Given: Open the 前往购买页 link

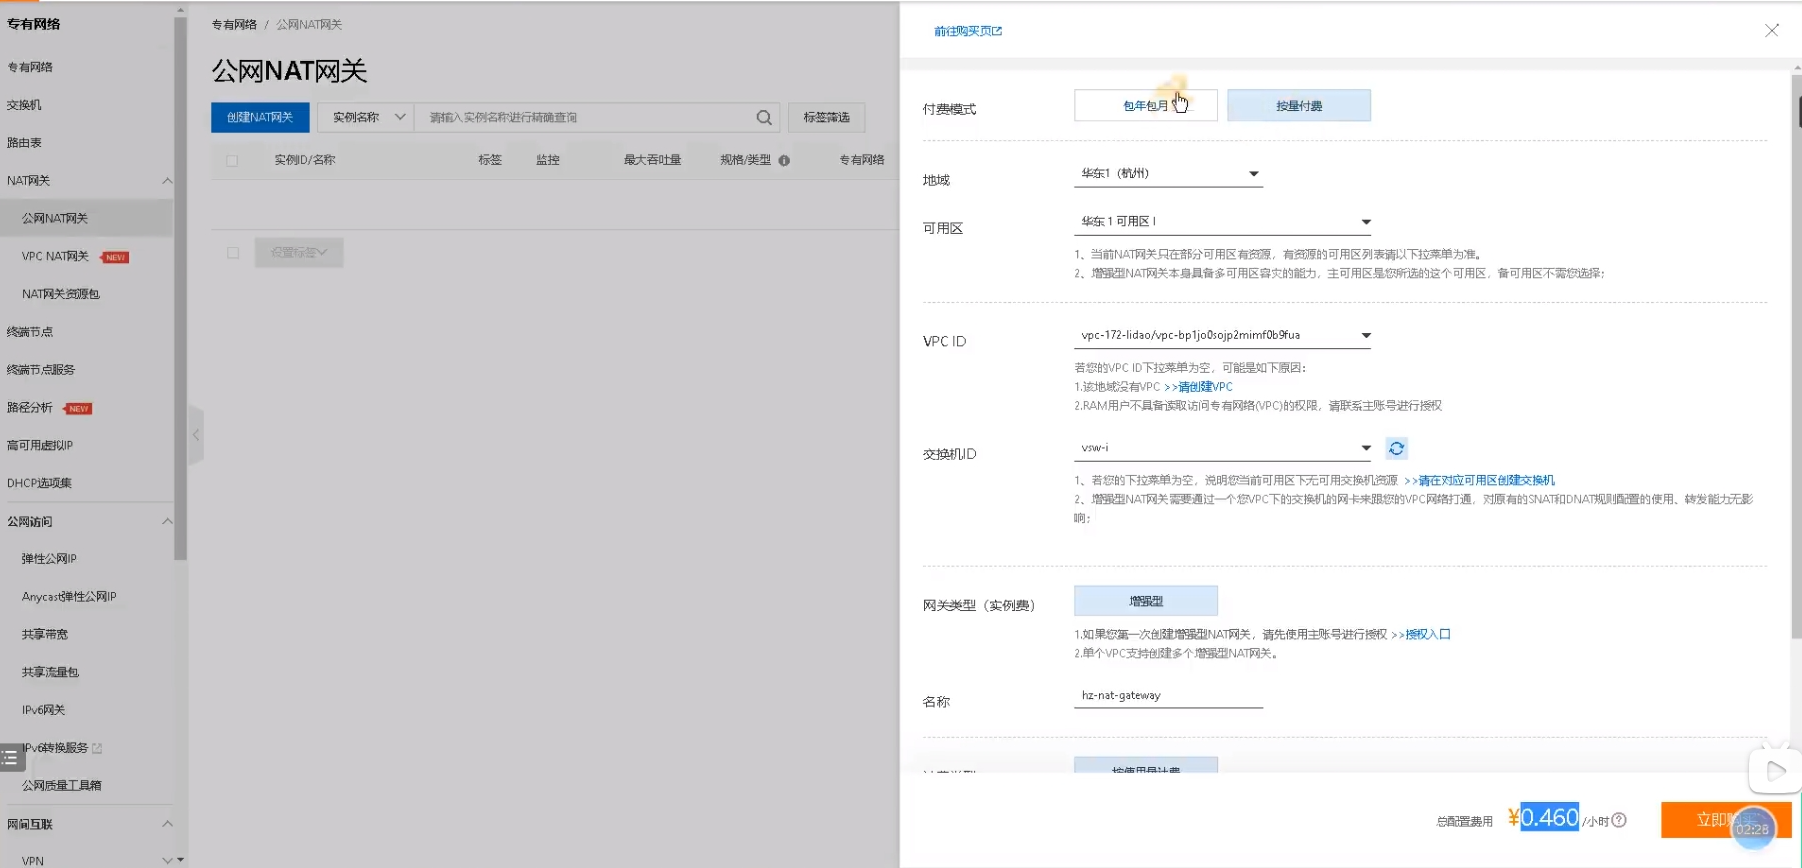Looking at the screenshot, I should 967,32.
